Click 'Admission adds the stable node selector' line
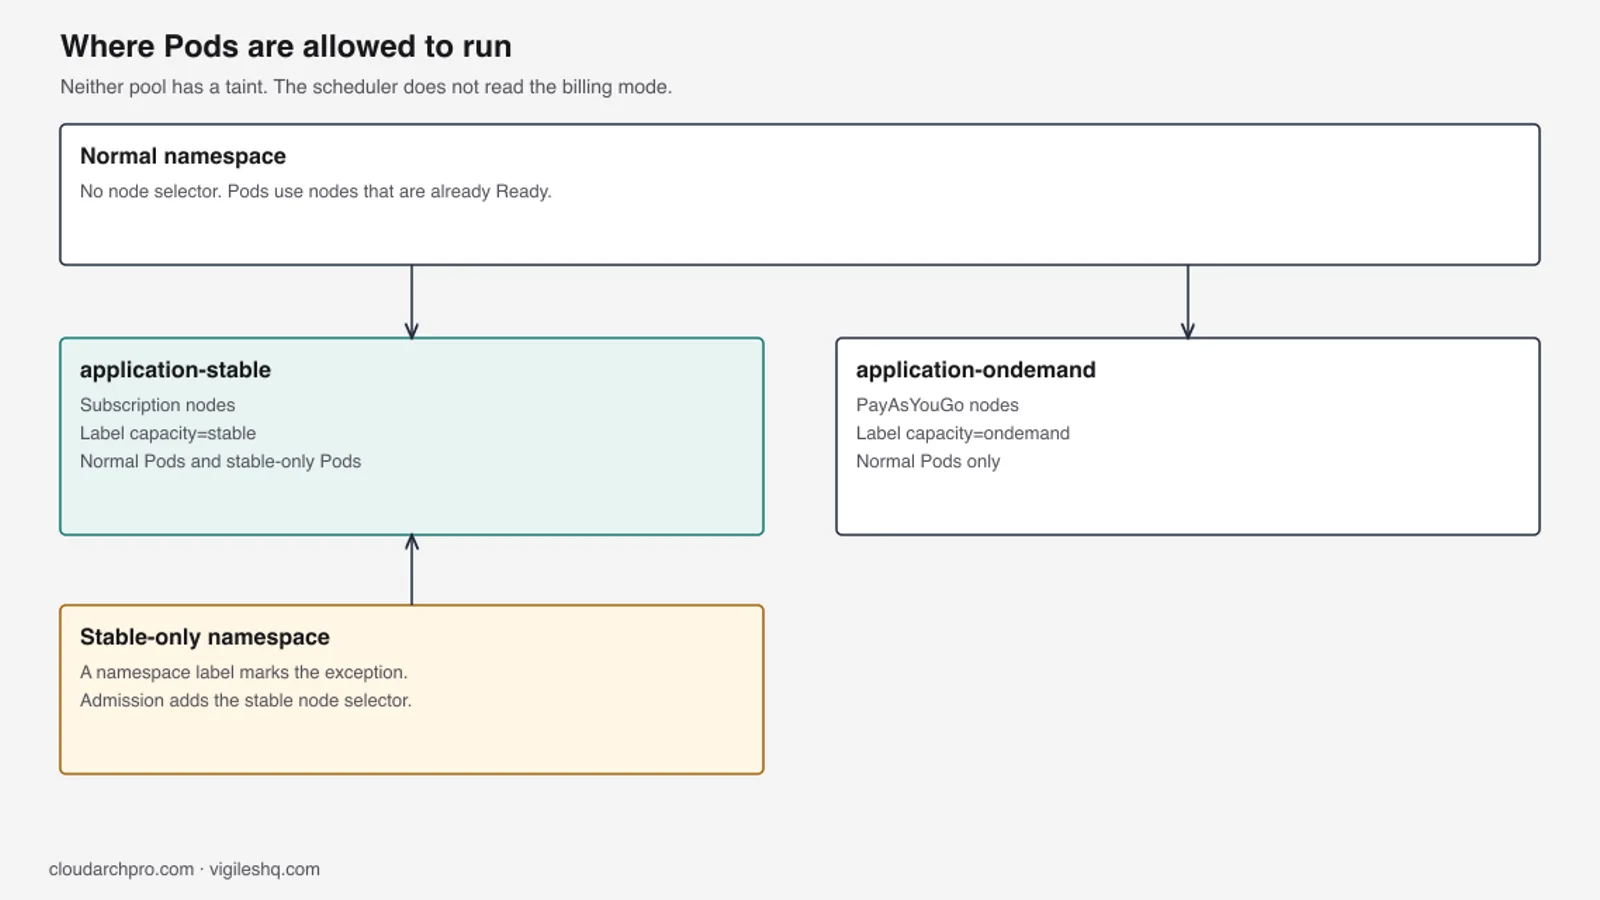This screenshot has height=900, width=1600. (246, 700)
